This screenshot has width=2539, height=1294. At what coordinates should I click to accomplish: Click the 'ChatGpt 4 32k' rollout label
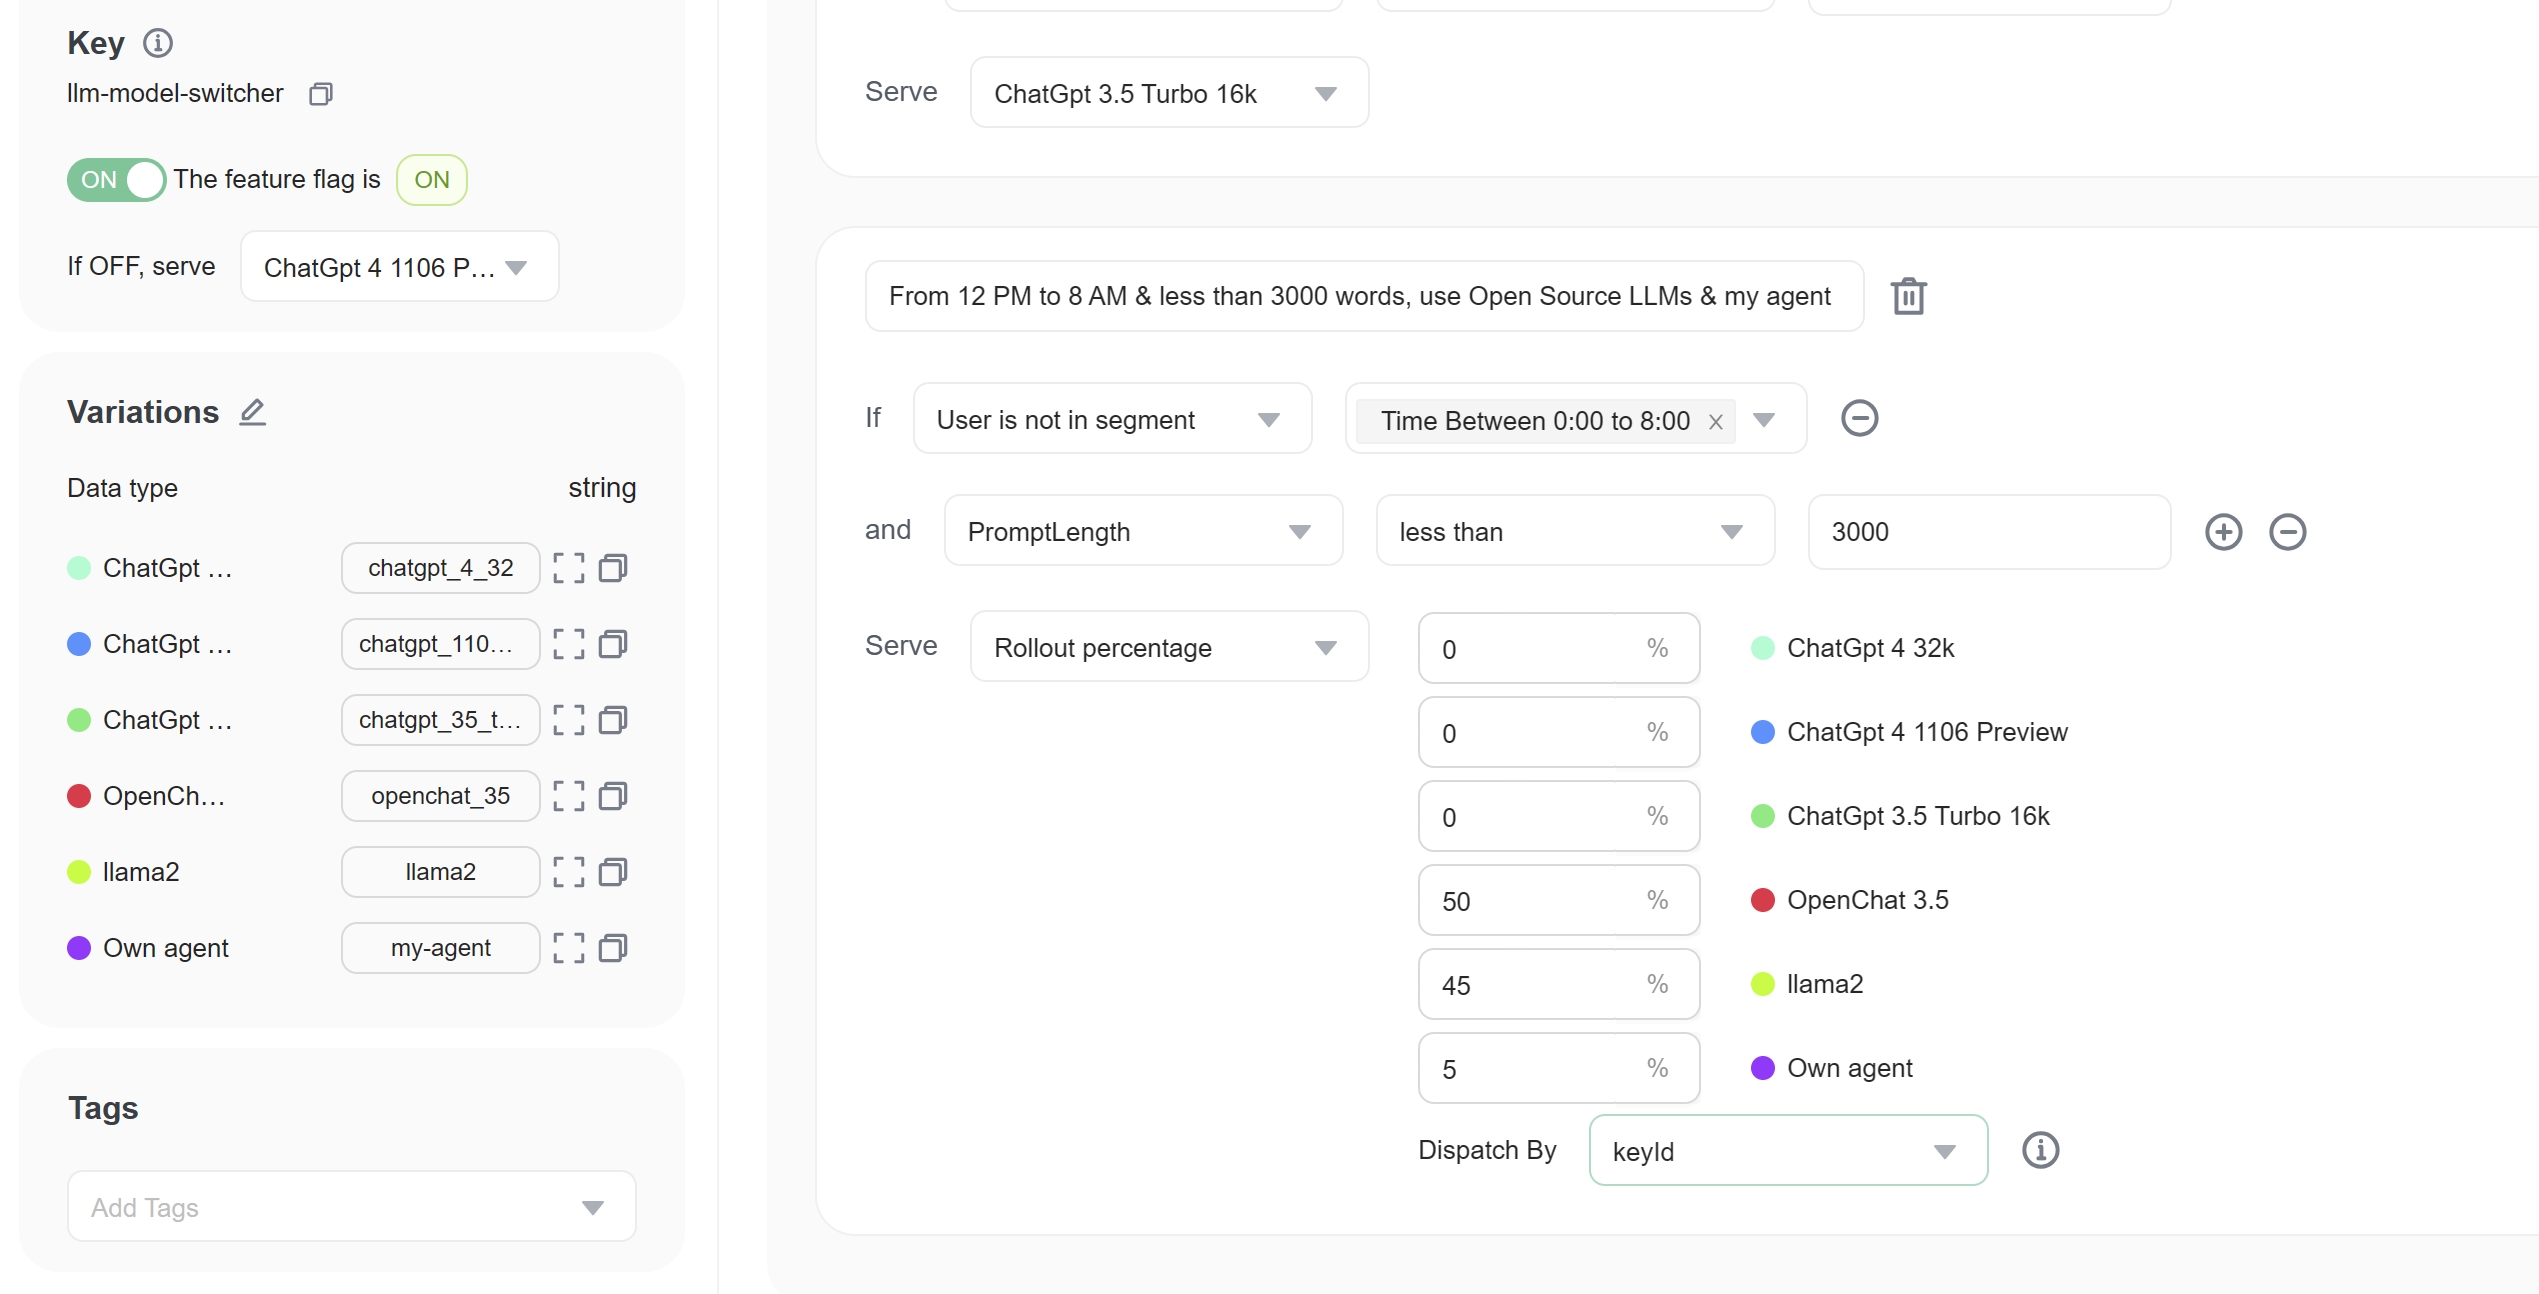1870,648
